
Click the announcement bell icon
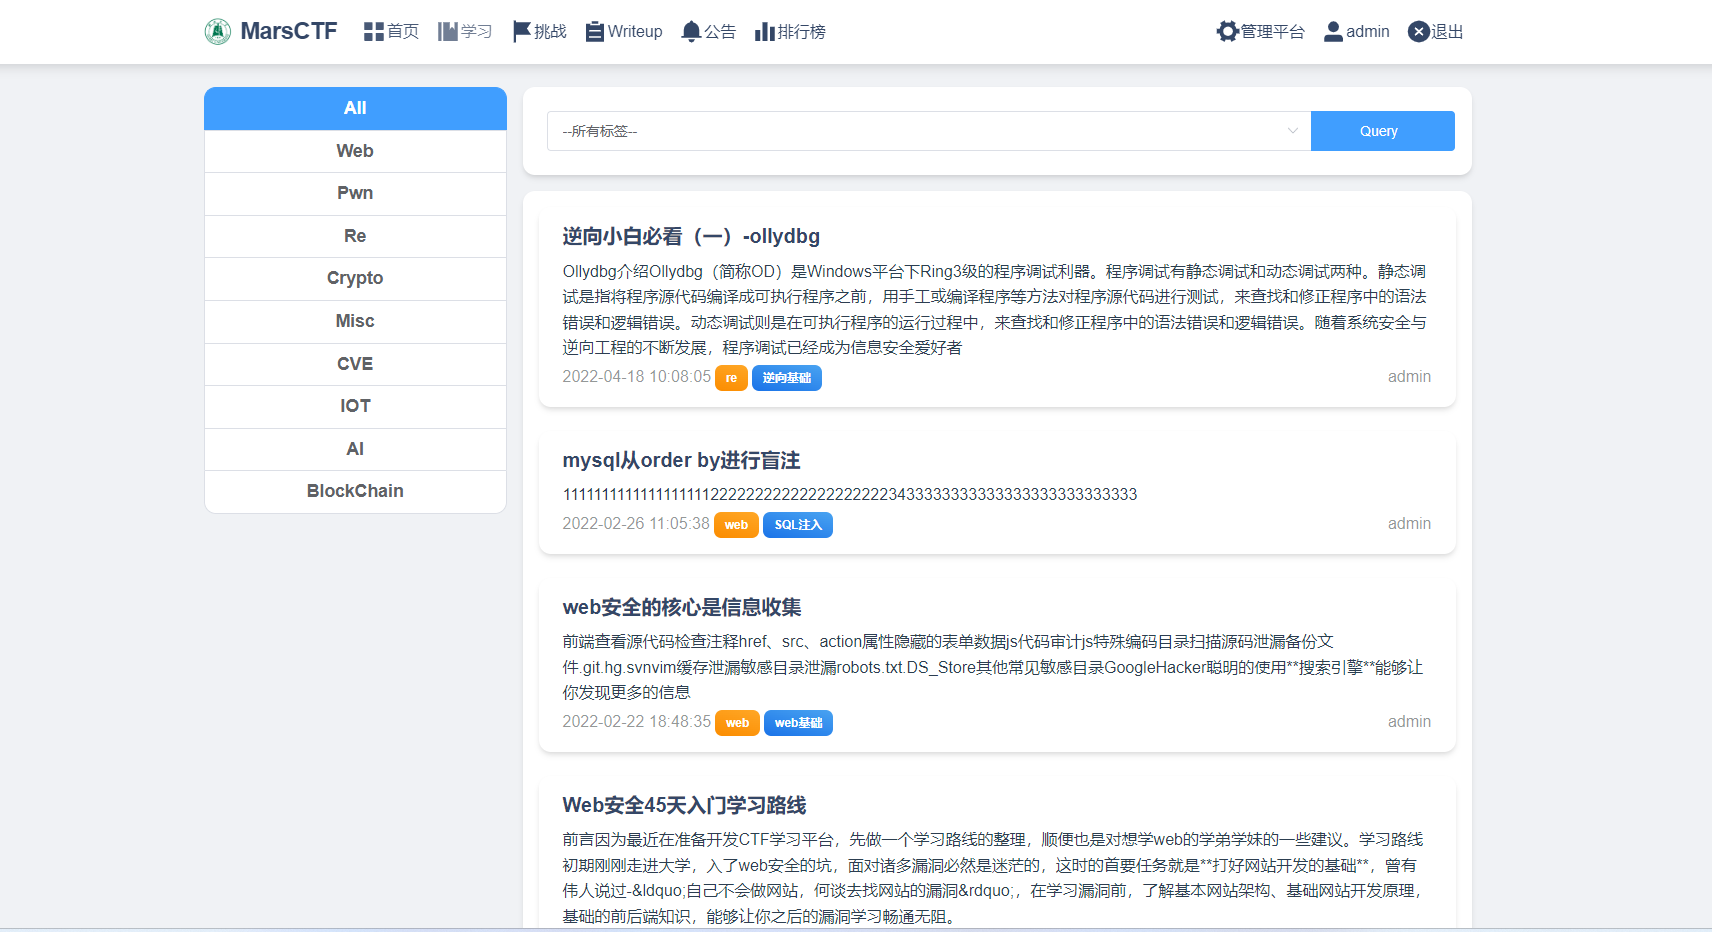tap(691, 31)
